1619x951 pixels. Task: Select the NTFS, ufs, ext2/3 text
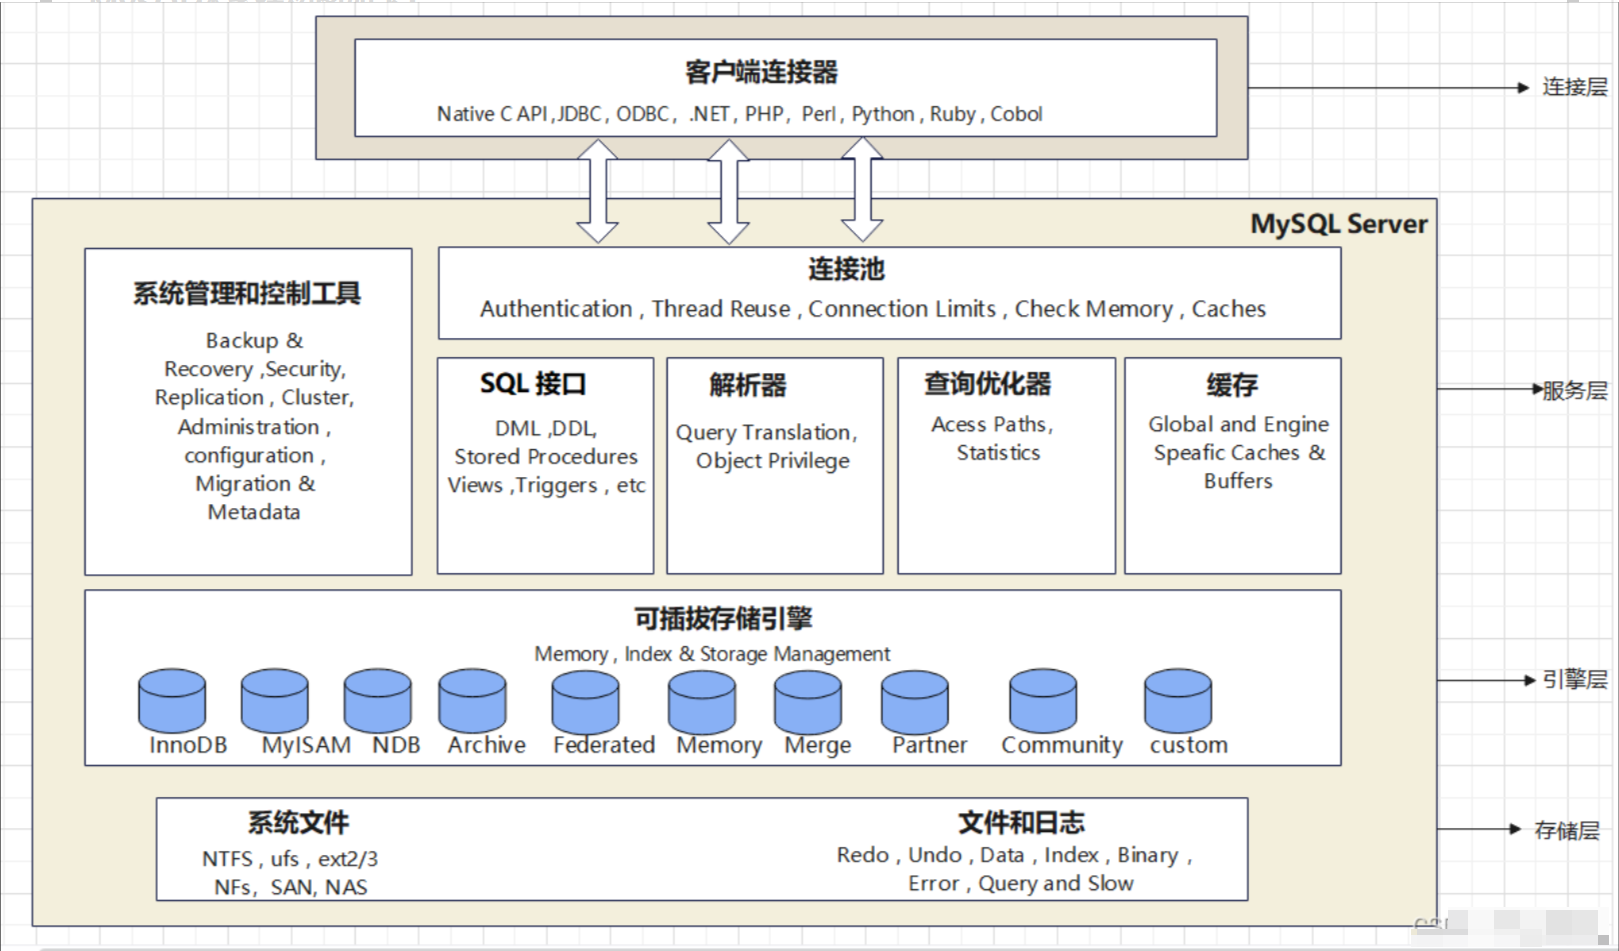[290, 859]
